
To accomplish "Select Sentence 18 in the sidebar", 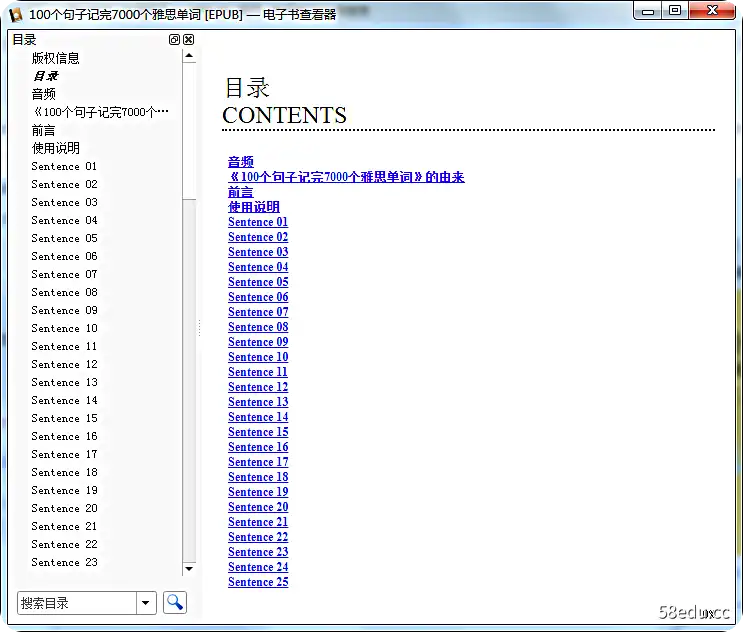I will 64,472.
